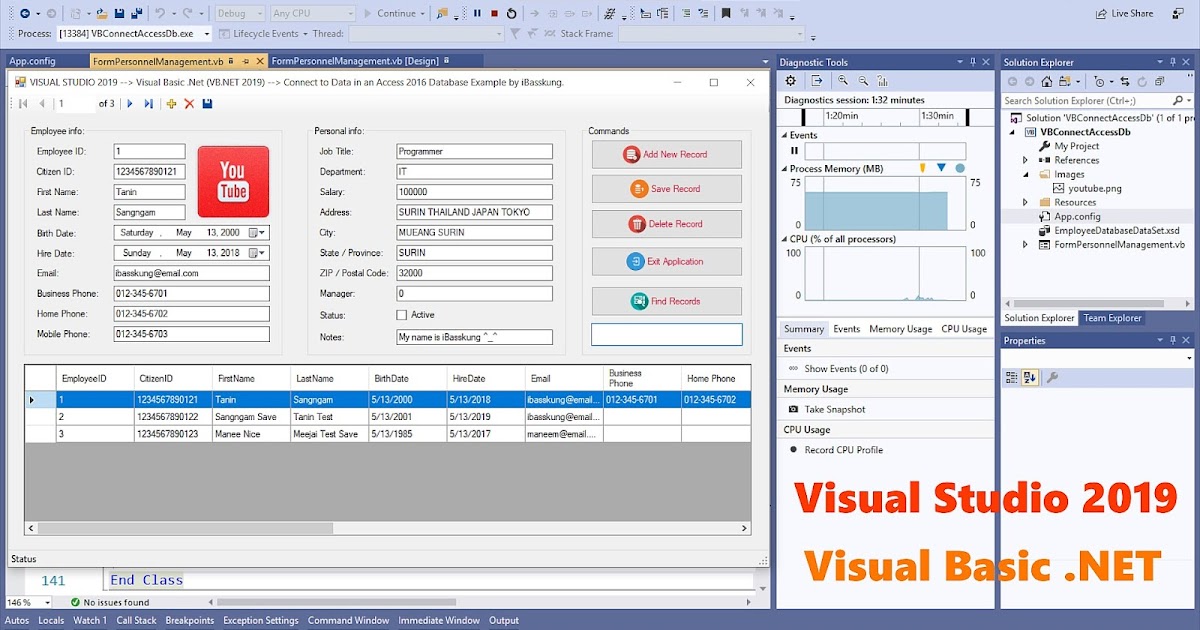Click inside the Employee ID field
This screenshot has width=1200, height=630.
[x=149, y=151]
